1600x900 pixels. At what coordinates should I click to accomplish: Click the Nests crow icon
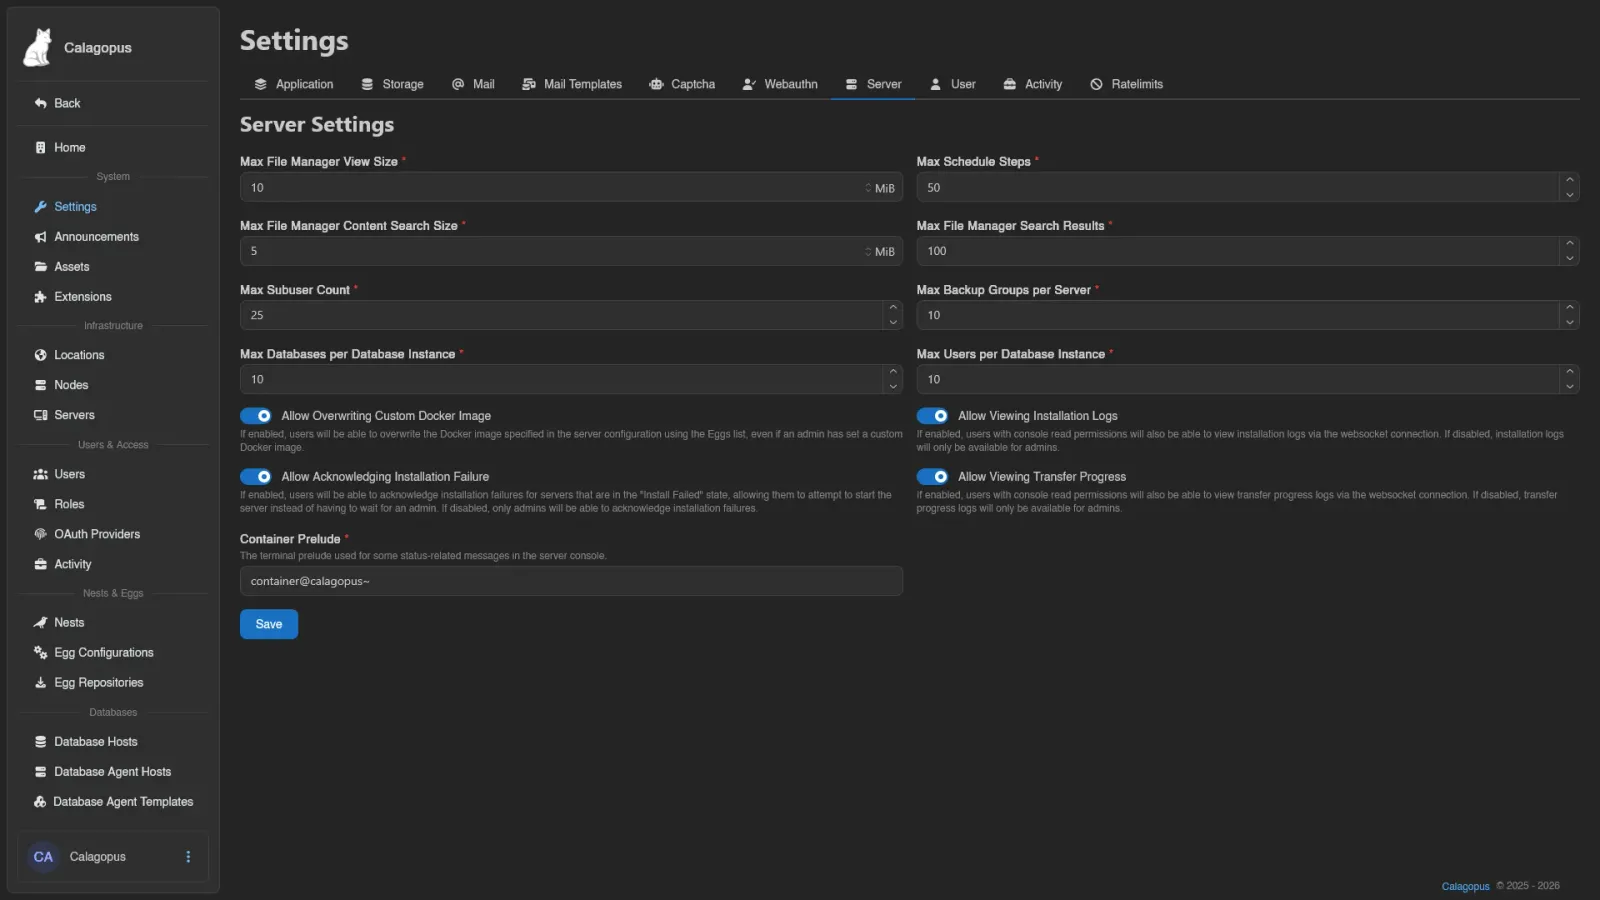[x=41, y=622]
